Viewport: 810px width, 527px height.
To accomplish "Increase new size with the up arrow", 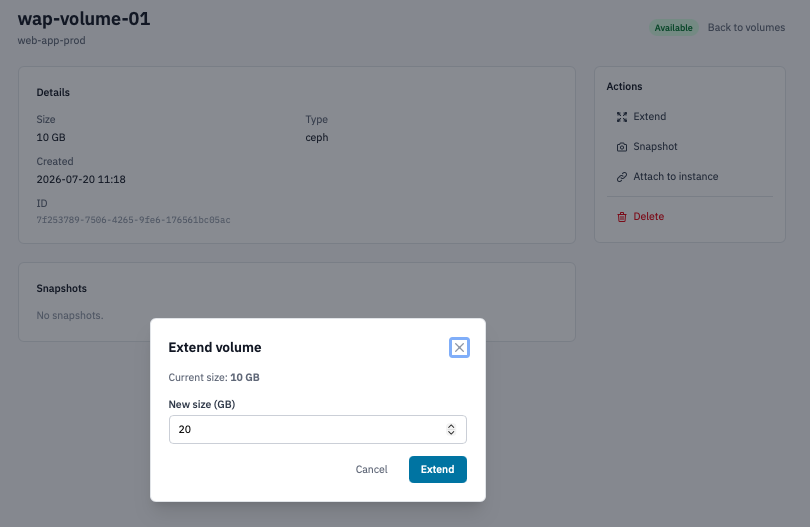I will 451,426.
